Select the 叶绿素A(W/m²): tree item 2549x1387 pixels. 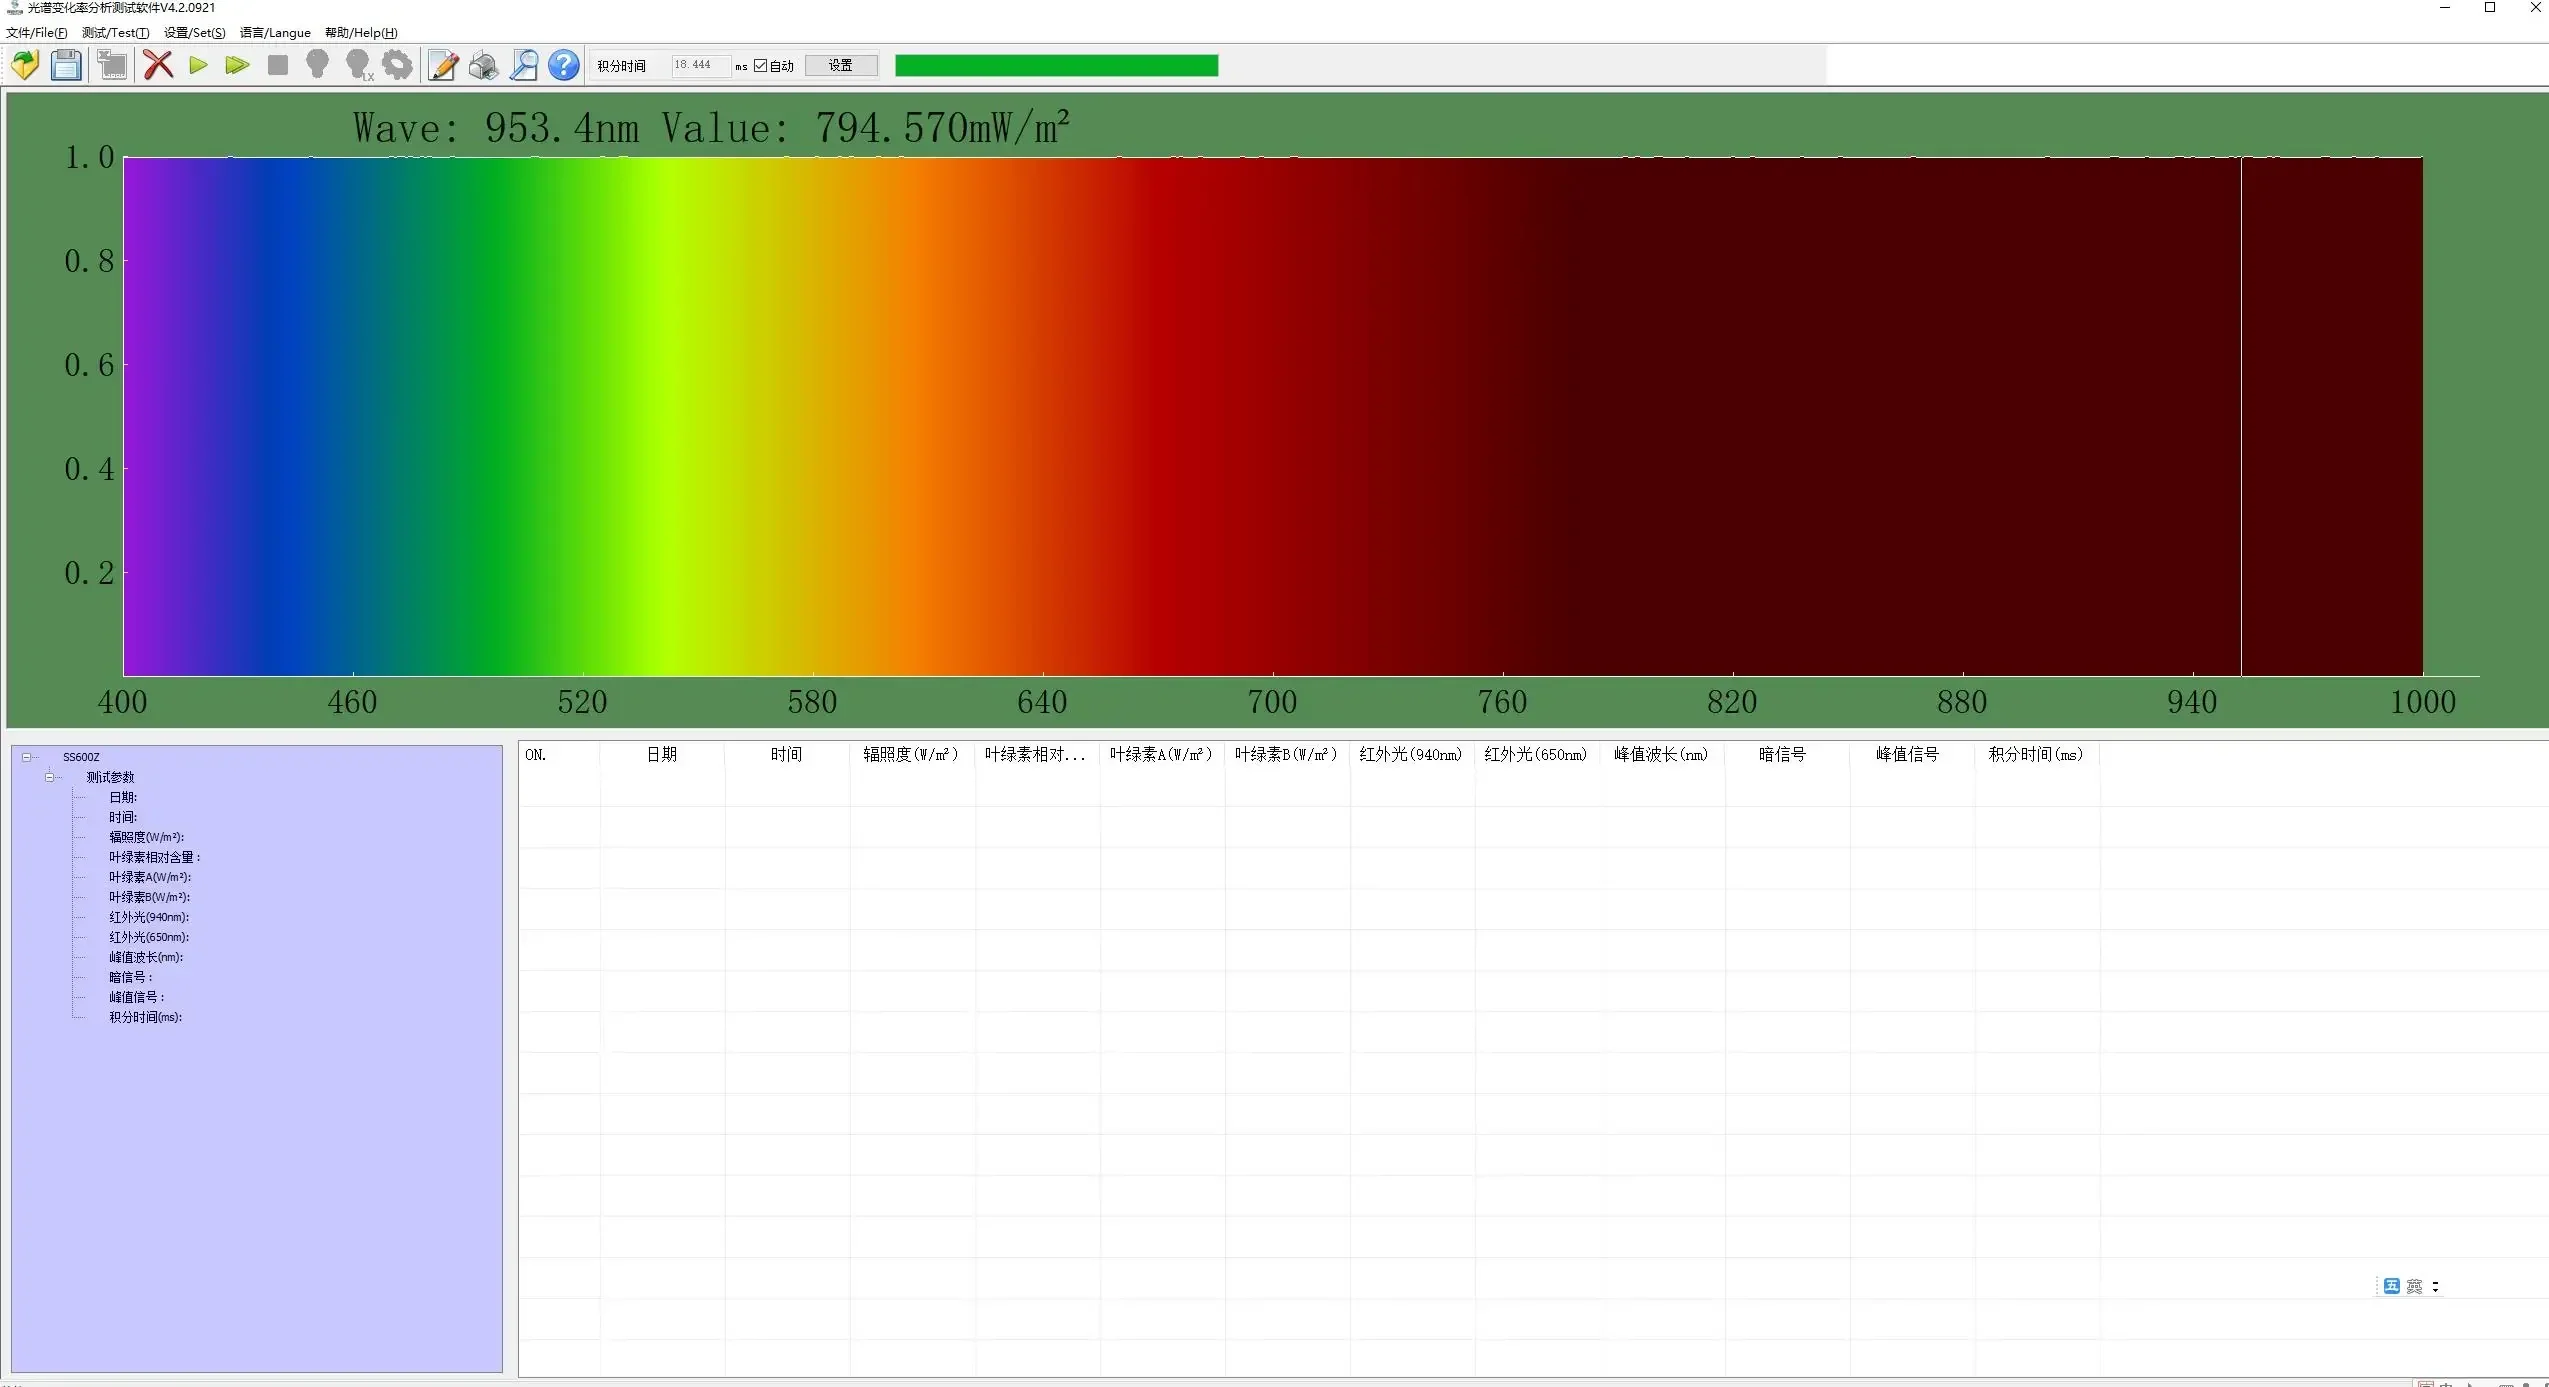(x=150, y=877)
